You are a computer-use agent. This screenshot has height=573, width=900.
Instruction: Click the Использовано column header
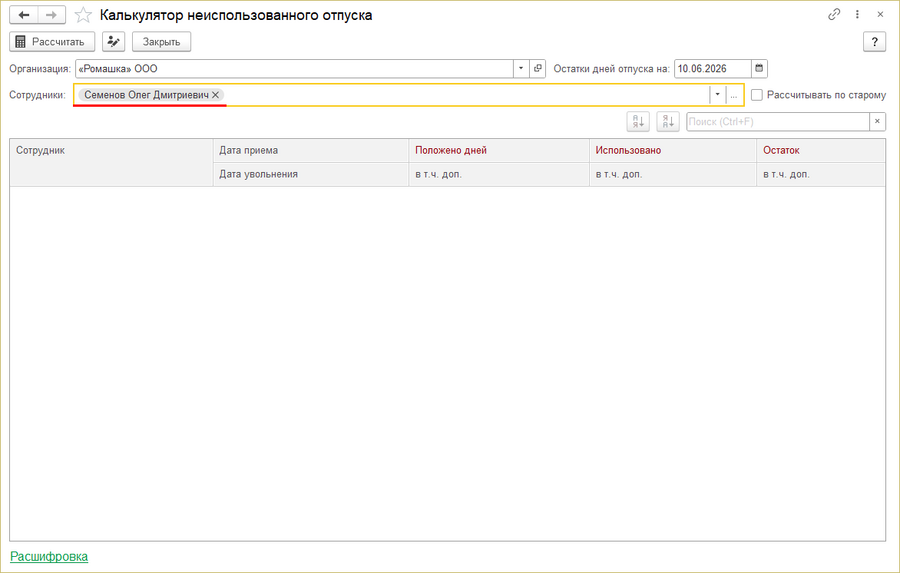coord(673,150)
